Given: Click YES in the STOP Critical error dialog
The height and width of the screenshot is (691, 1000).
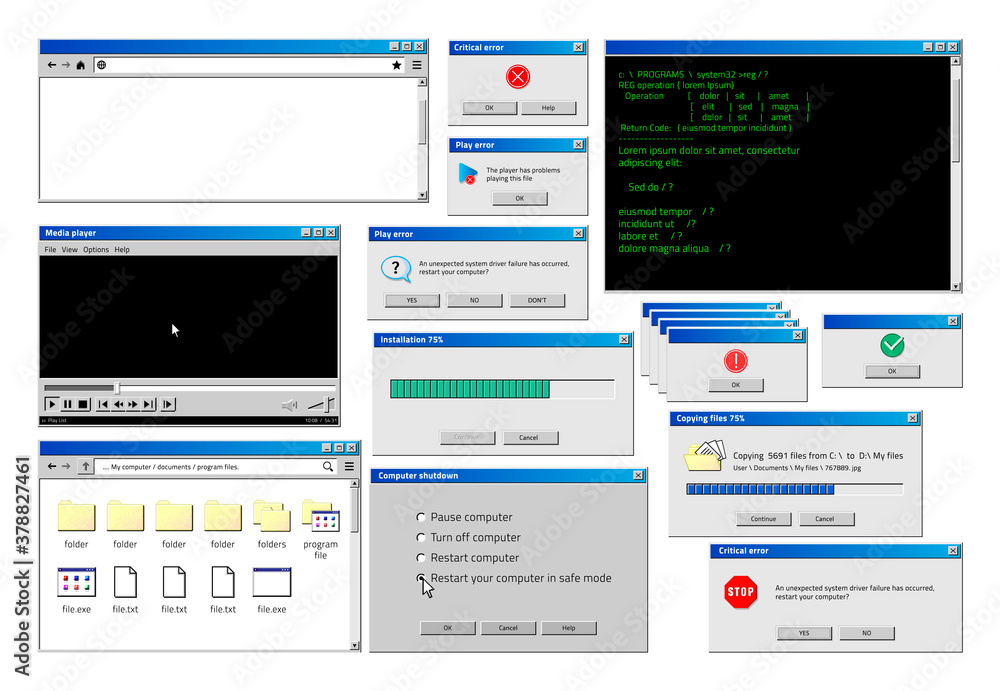Looking at the screenshot, I should tap(804, 633).
